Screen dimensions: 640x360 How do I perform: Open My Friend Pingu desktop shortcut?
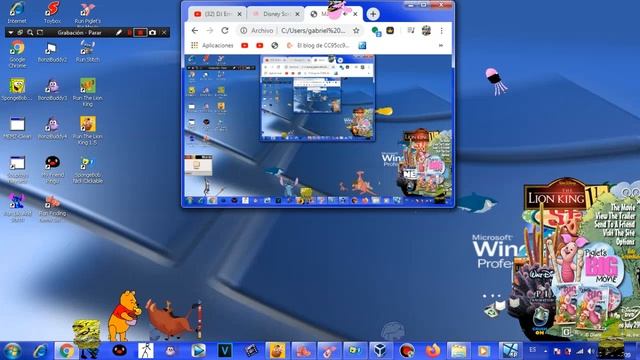(x=52, y=169)
